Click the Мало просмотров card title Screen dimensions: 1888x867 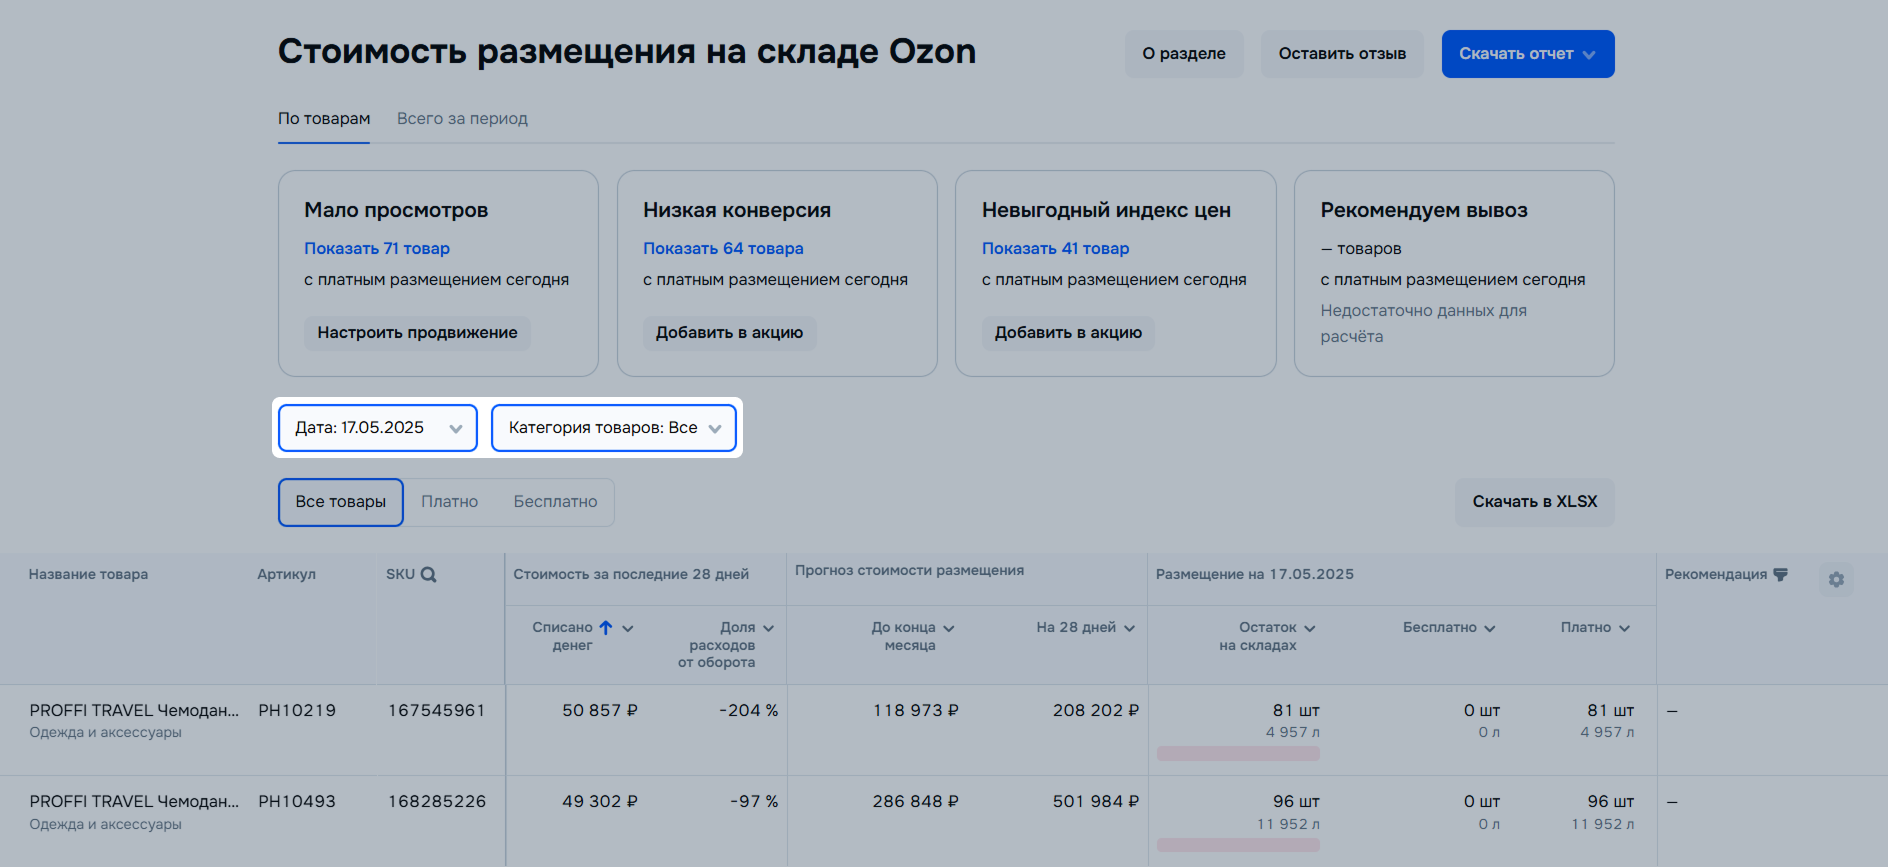(396, 211)
